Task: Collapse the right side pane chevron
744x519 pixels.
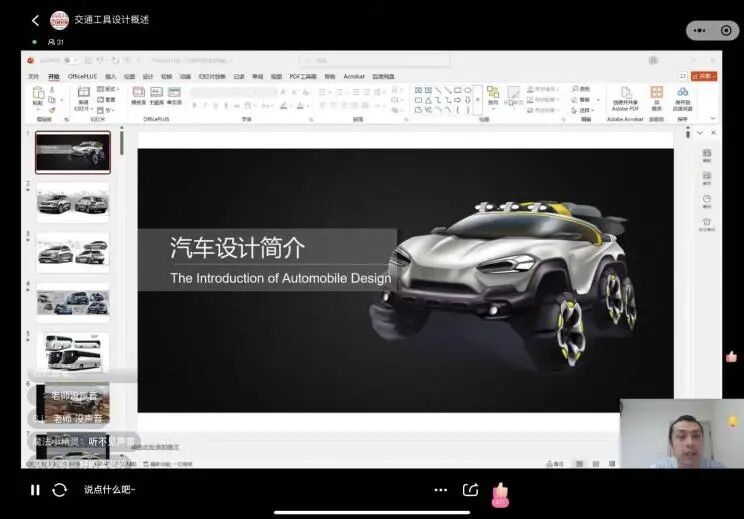Action: coord(700,133)
